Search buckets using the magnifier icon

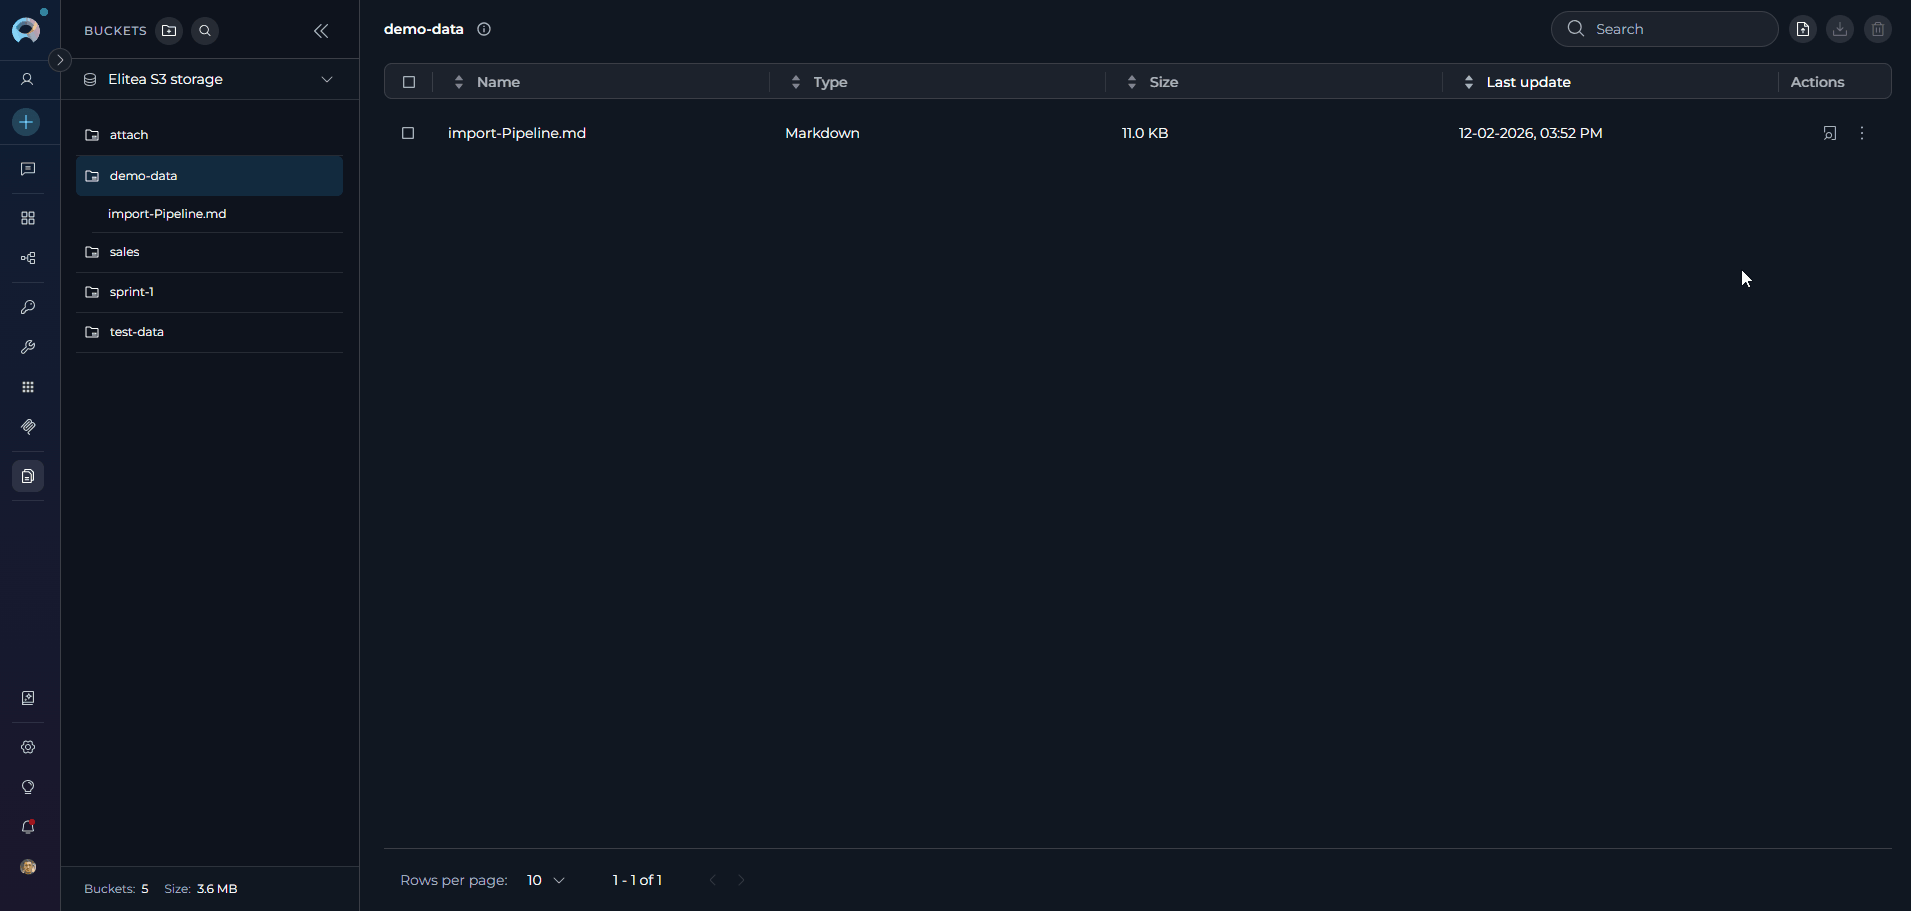coord(205,31)
